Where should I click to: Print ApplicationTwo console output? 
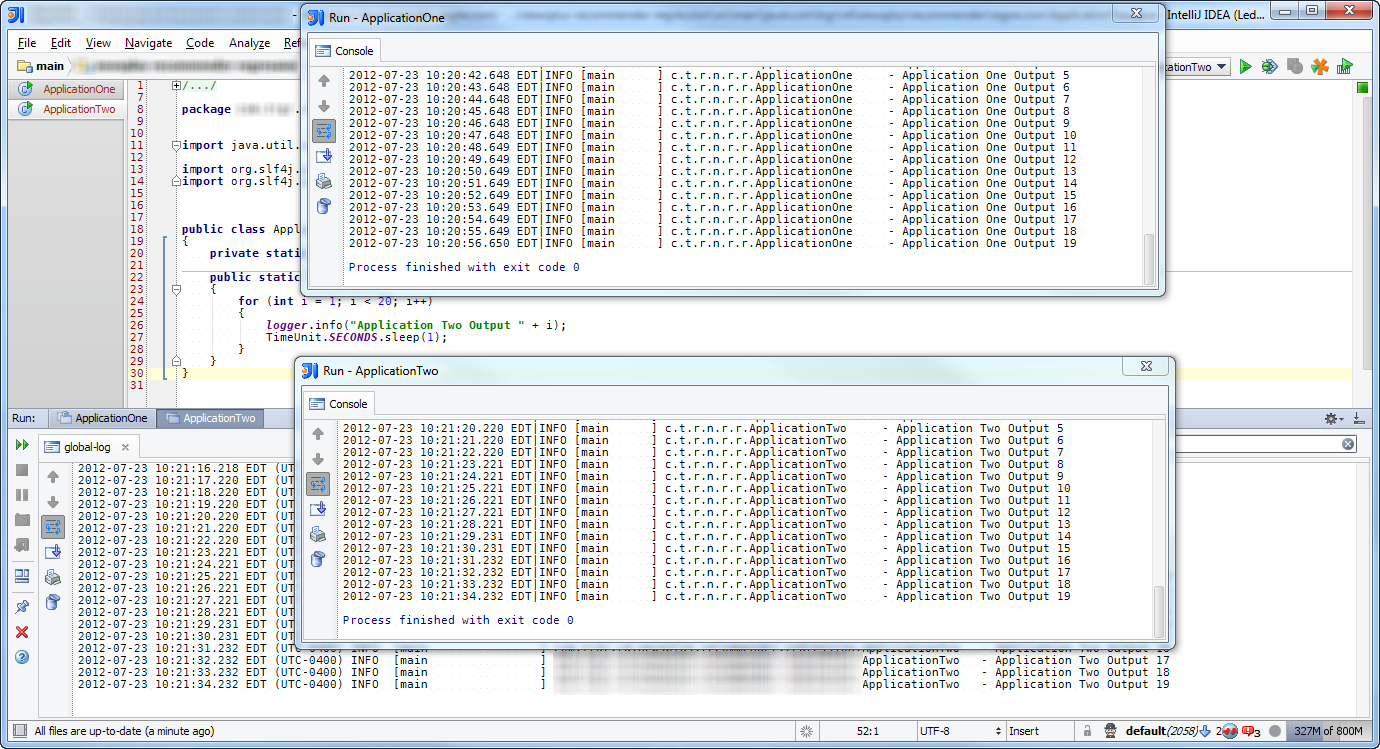click(318, 534)
